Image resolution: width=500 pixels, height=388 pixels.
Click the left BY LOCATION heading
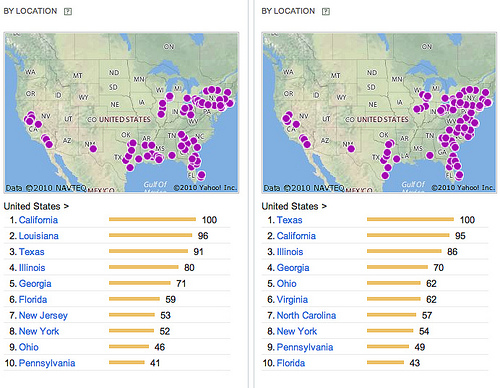(x=30, y=11)
